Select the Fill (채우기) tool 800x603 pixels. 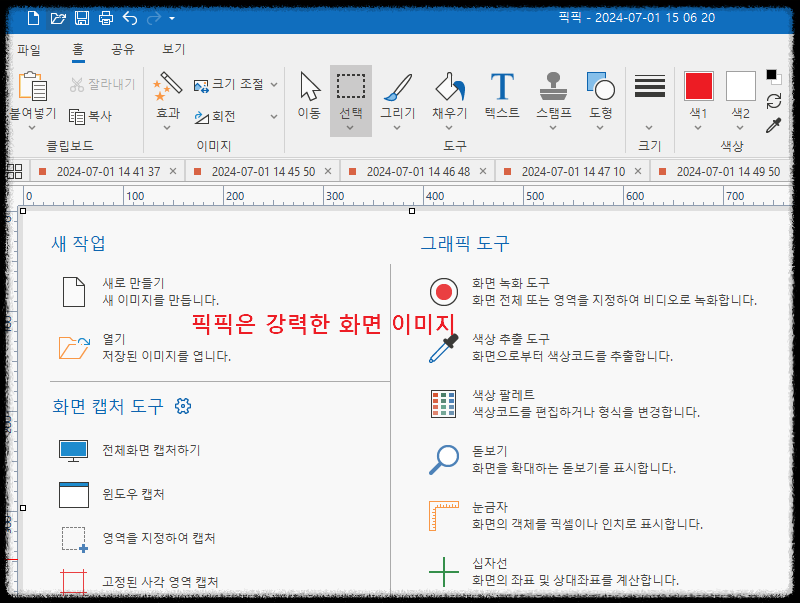(449, 95)
